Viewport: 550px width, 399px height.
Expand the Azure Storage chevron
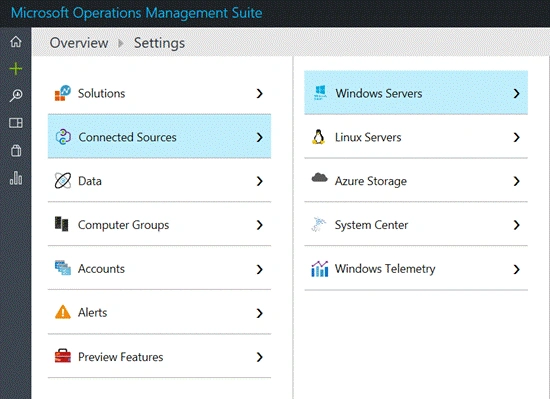coord(516,181)
